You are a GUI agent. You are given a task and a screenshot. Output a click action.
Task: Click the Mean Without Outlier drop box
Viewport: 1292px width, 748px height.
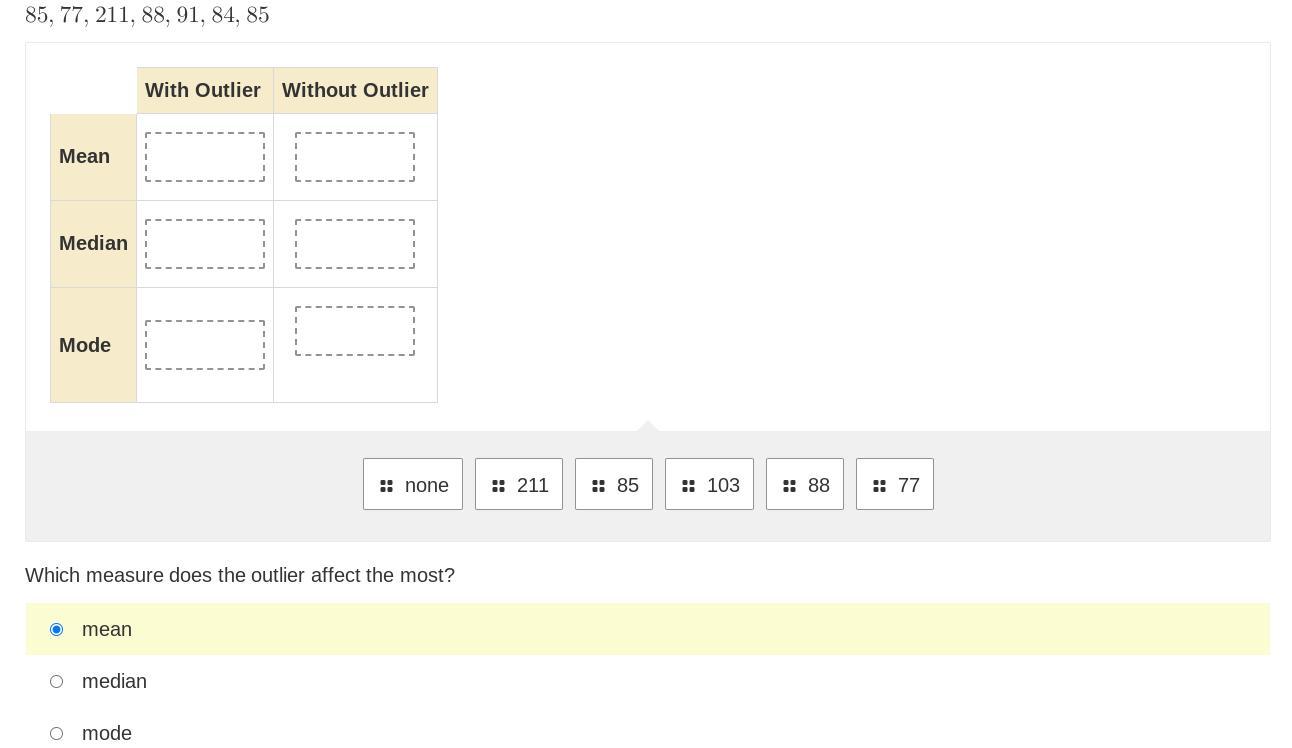tap(355, 157)
